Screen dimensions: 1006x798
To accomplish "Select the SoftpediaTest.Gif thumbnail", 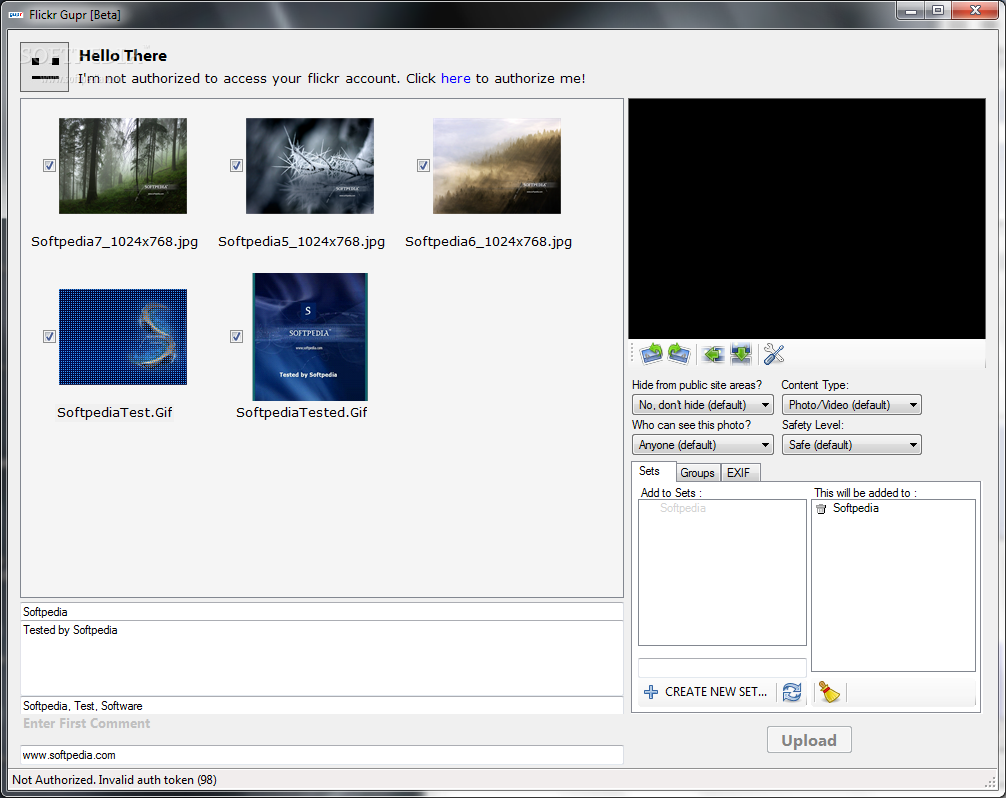I will coord(123,337).
